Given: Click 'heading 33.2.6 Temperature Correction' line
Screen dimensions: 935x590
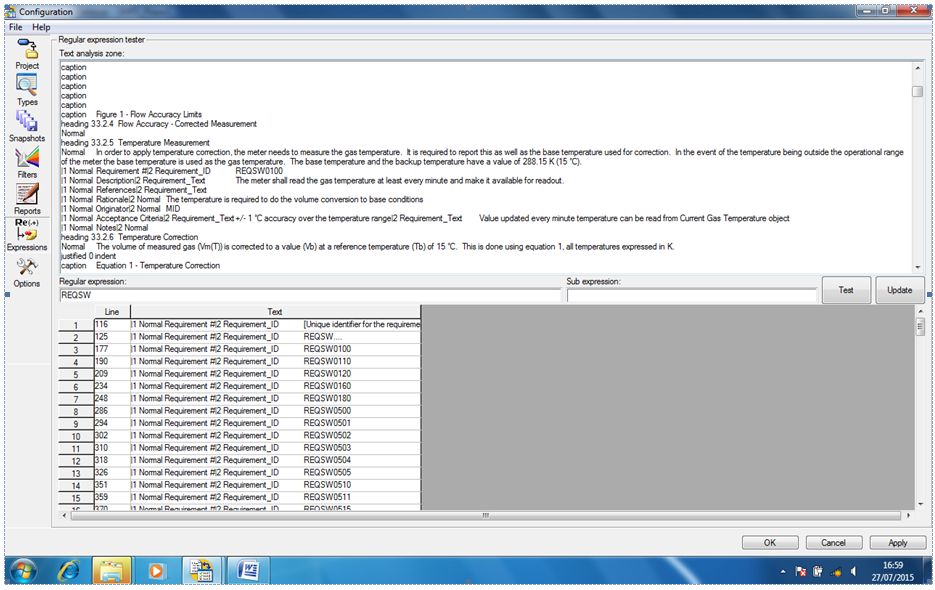Looking at the screenshot, I should (129, 237).
